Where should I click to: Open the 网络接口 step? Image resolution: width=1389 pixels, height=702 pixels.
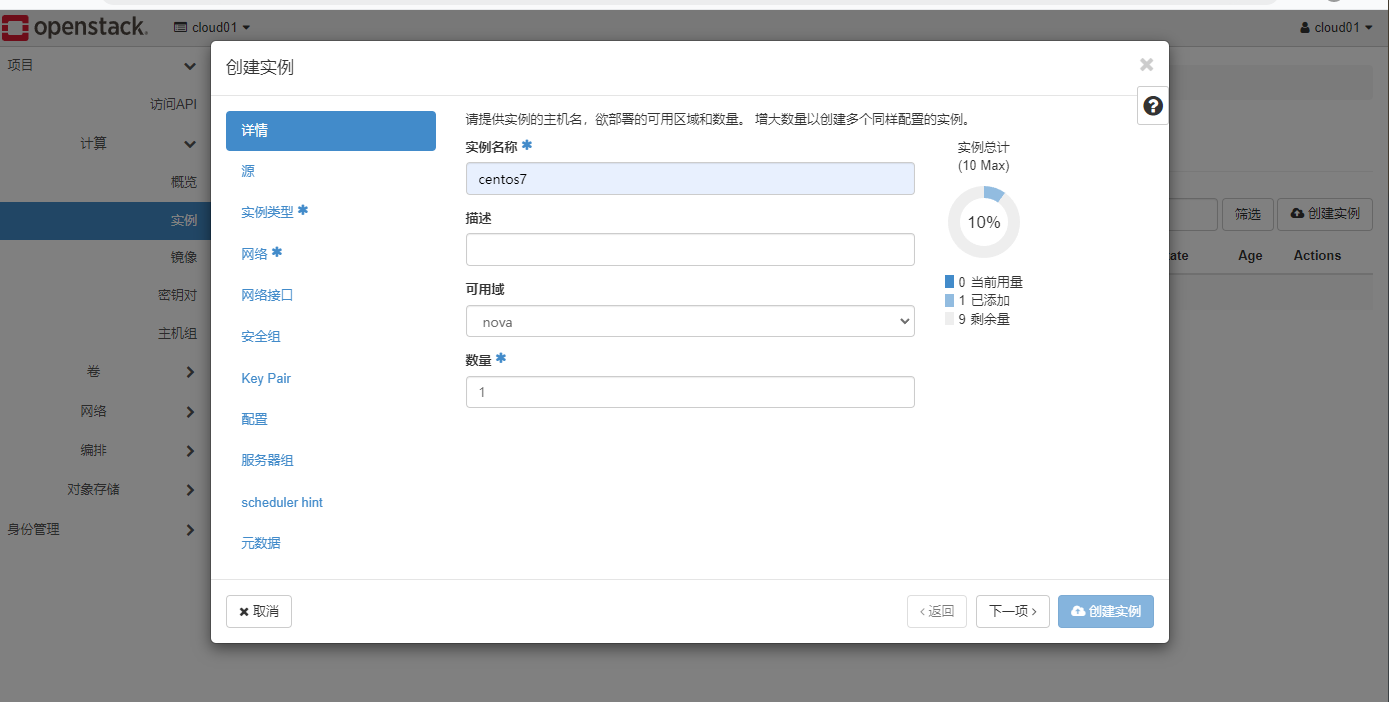pos(267,295)
